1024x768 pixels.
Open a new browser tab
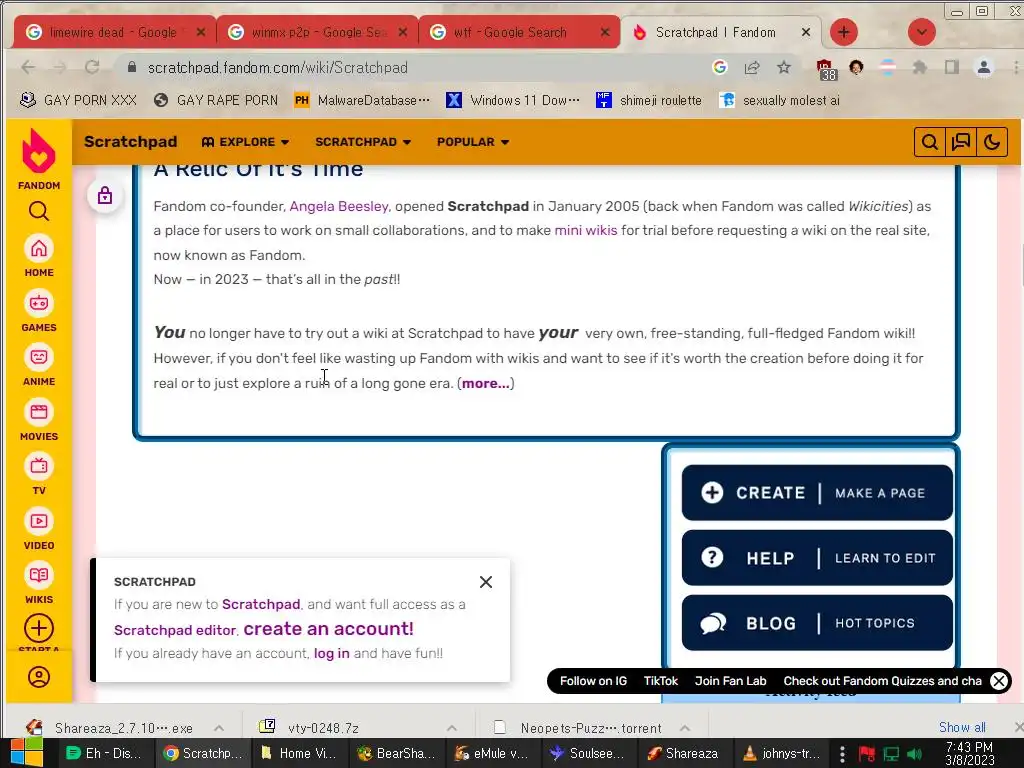click(x=844, y=32)
